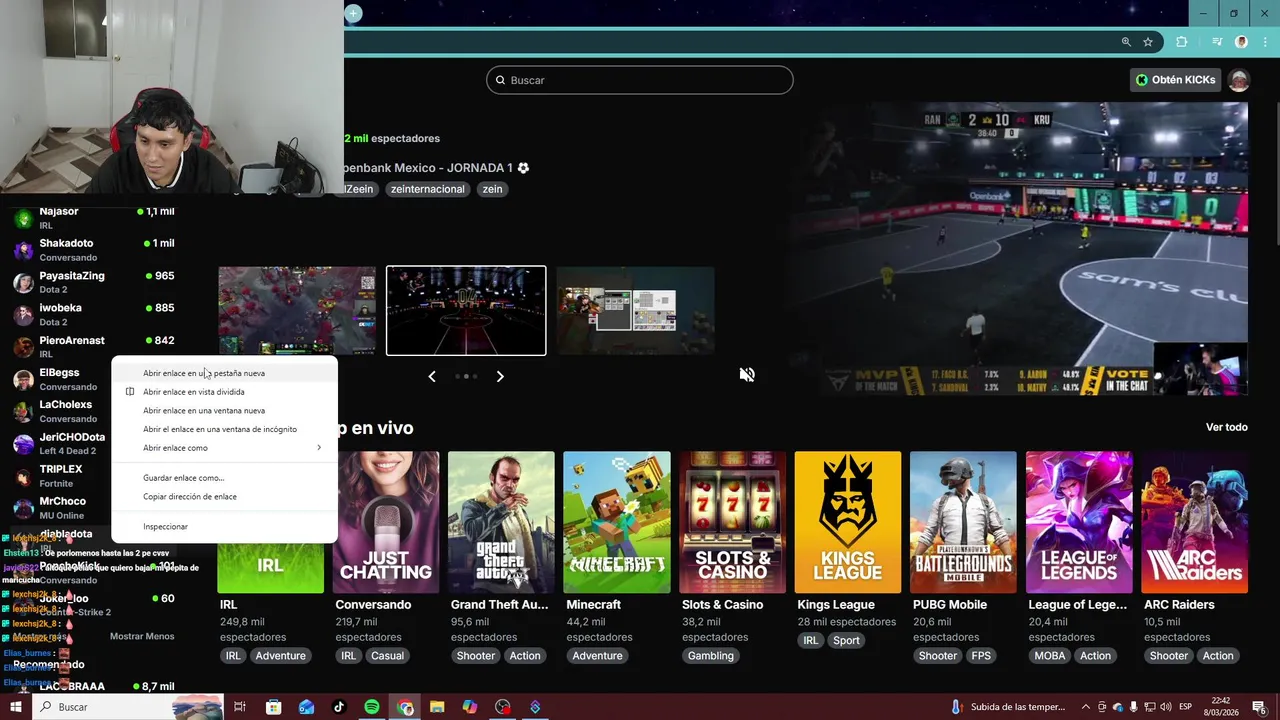Click Spotify icon in taskbar
Viewport: 1280px width, 720px height.
coord(371,707)
